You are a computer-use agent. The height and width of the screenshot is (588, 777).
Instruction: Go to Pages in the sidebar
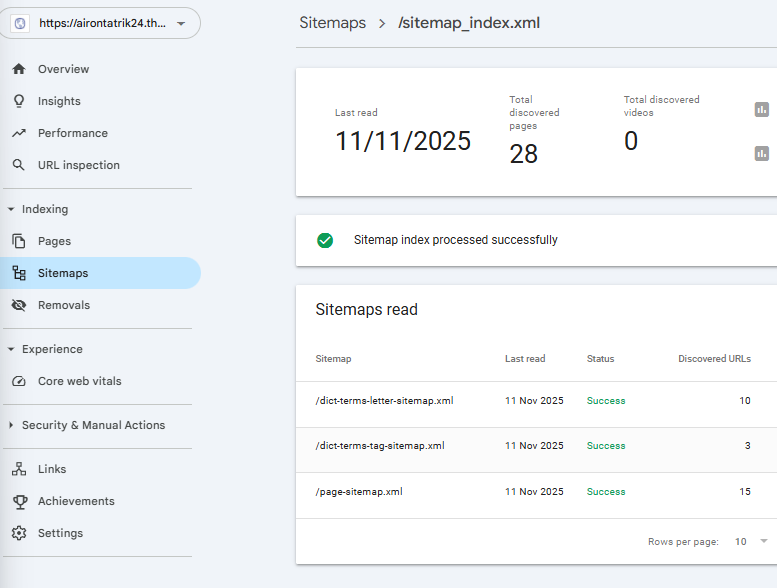click(x=54, y=241)
